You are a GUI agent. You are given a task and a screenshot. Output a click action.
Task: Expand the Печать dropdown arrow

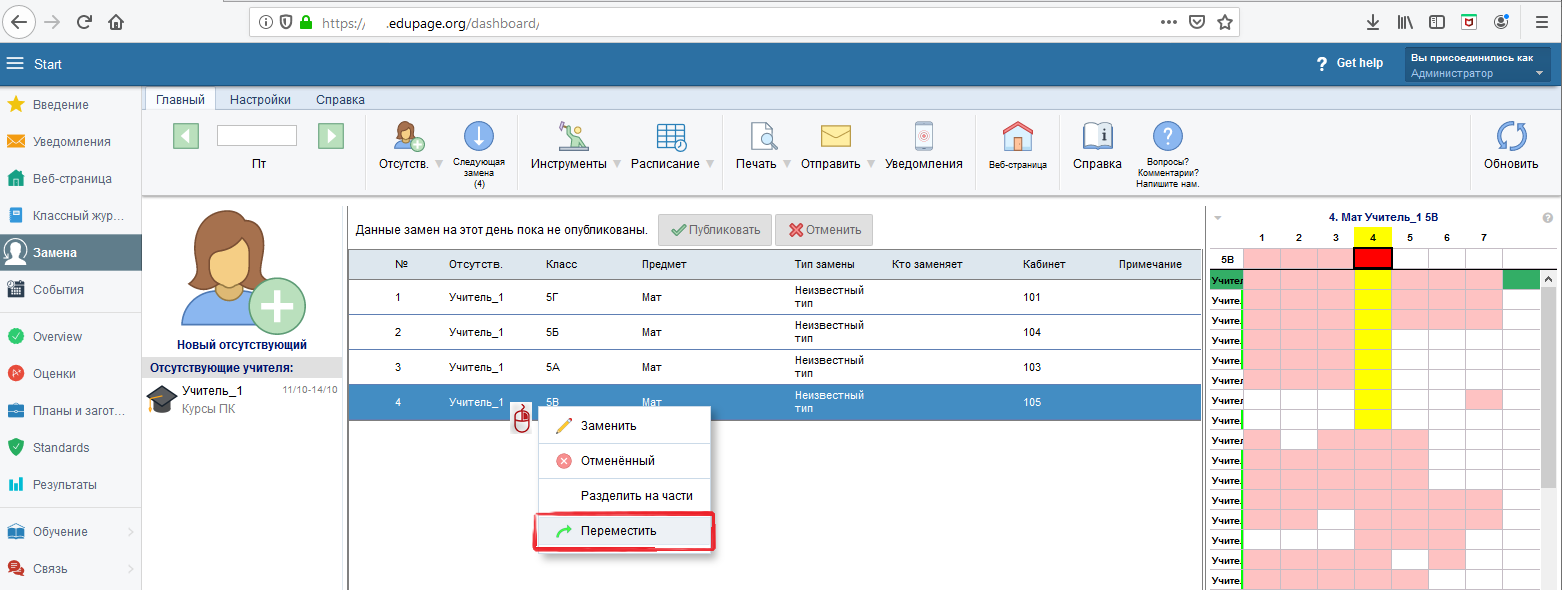pos(787,165)
